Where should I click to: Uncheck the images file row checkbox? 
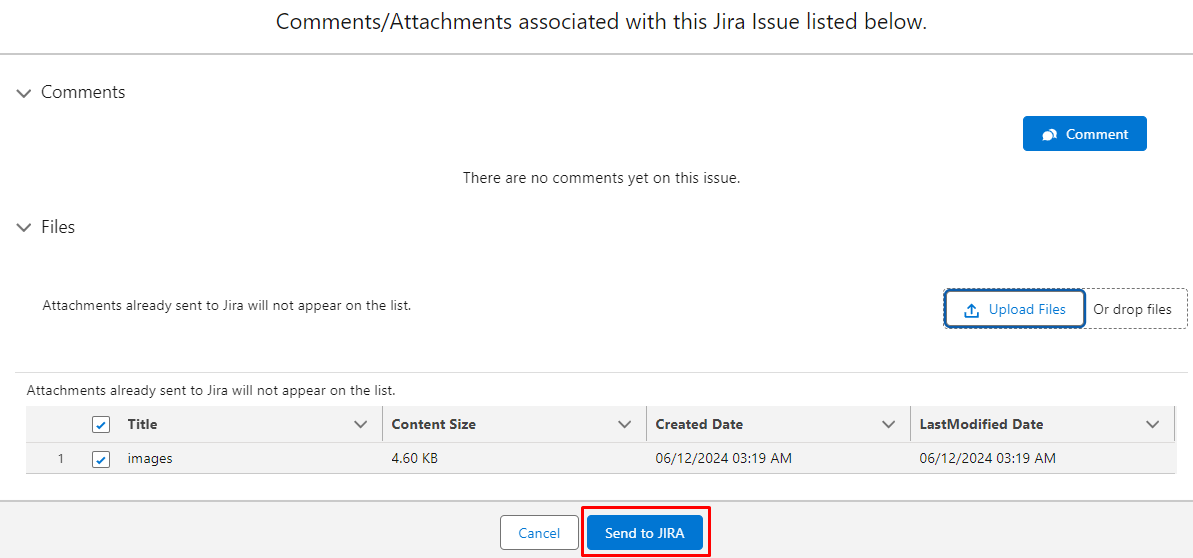[100, 459]
